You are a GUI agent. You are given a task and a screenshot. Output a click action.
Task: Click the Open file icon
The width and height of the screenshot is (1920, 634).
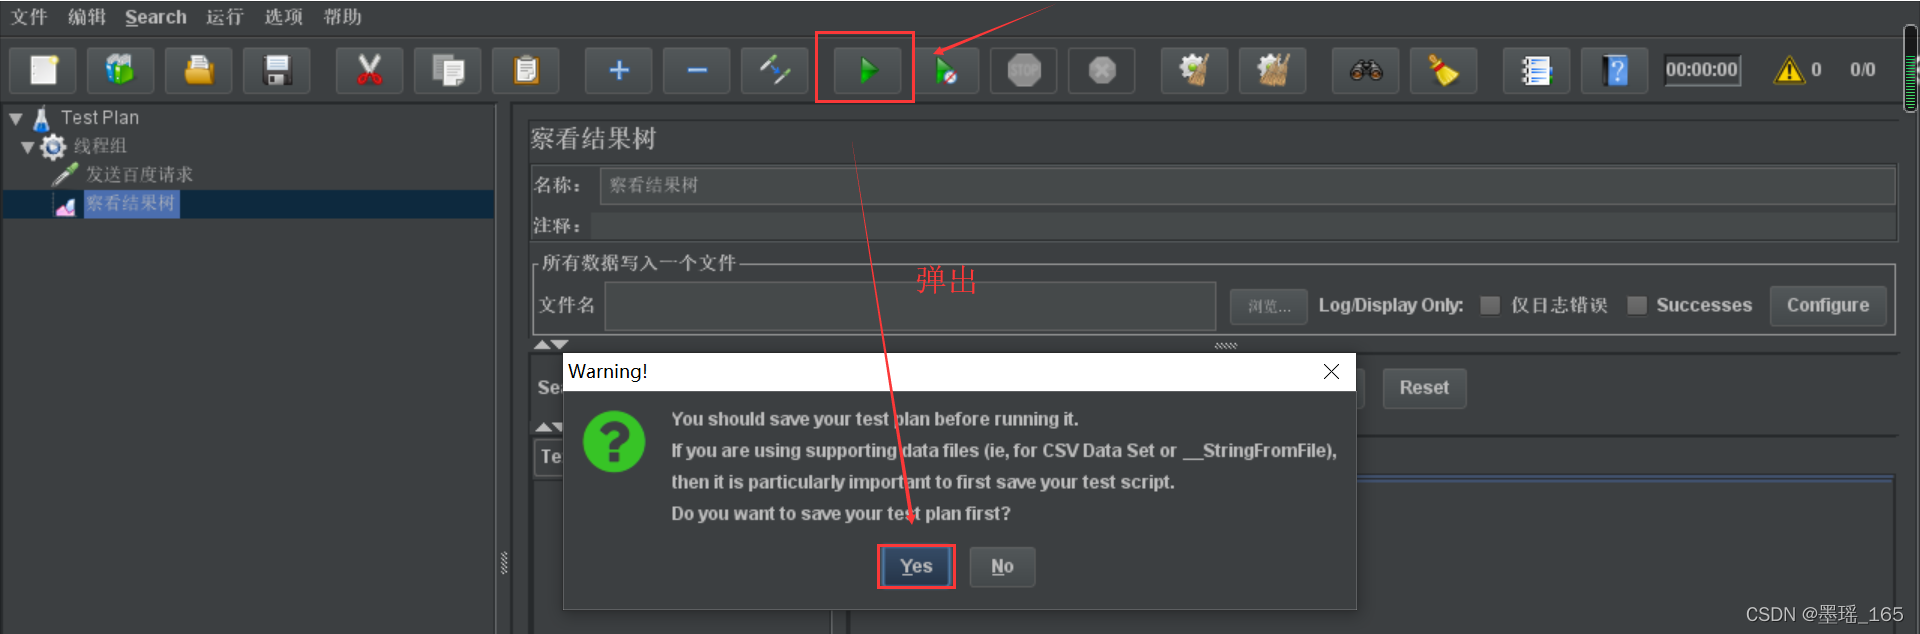point(198,70)
